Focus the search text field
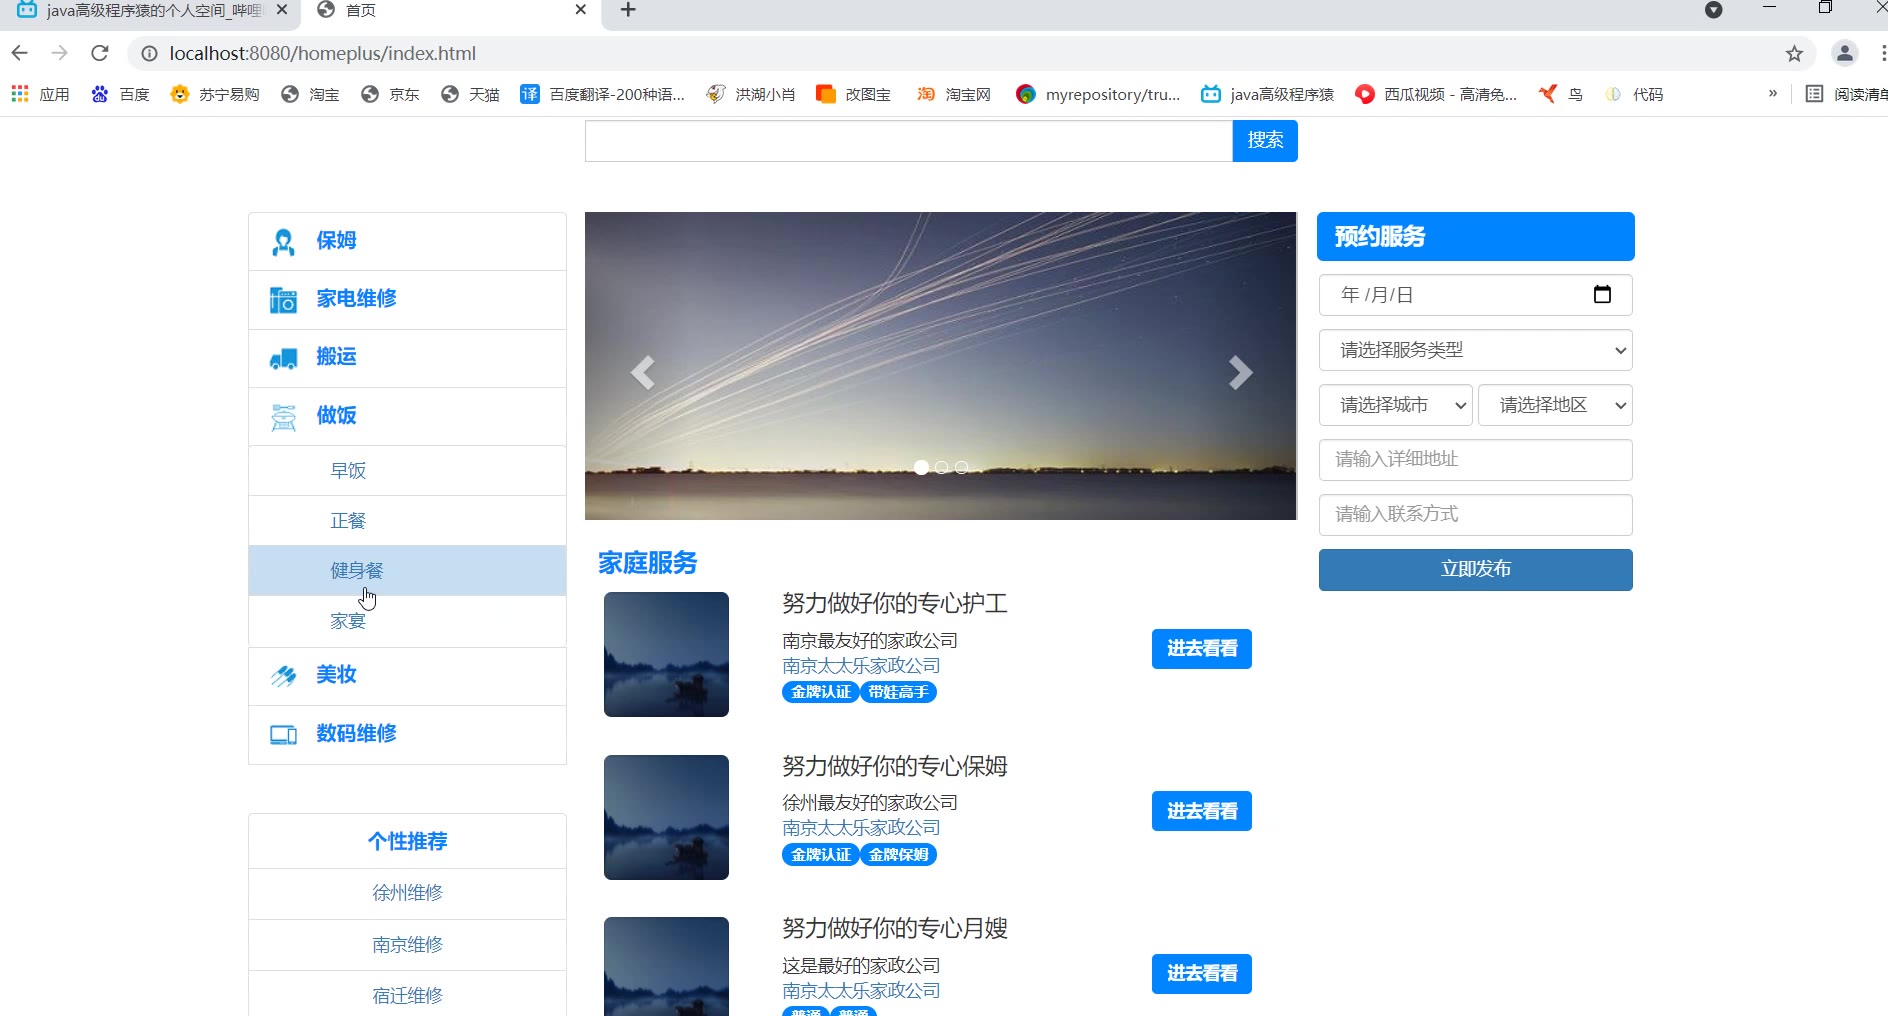1888x1016 pixels. coord(908,141)
